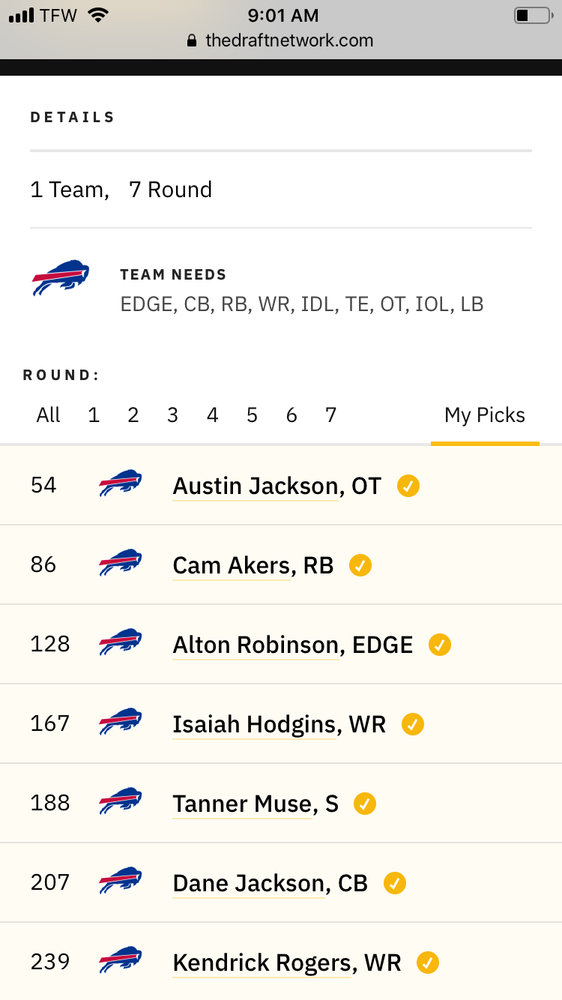
Task: Click the Bills logo beside Team Needs
Action: [61, 277]
